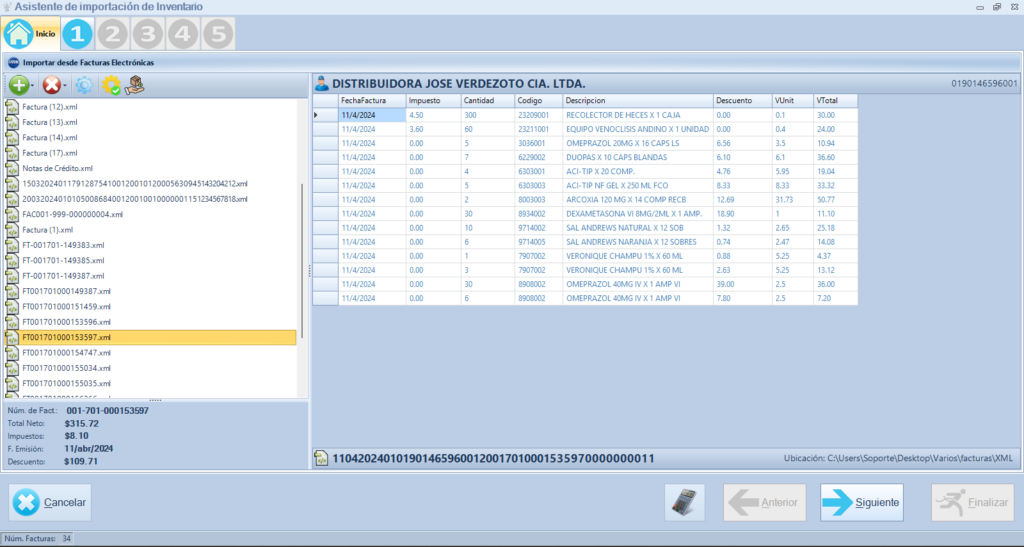Click the Cantidad column header
Viewport: 1024px width, 547px height.
487,101
